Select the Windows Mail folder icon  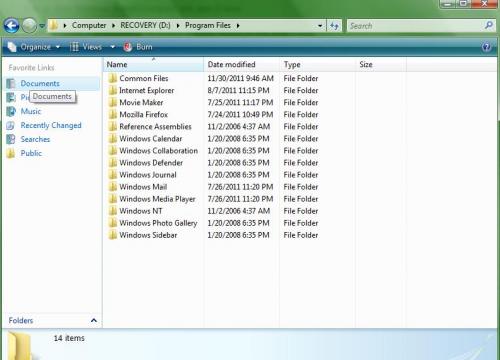coord(113,187)
